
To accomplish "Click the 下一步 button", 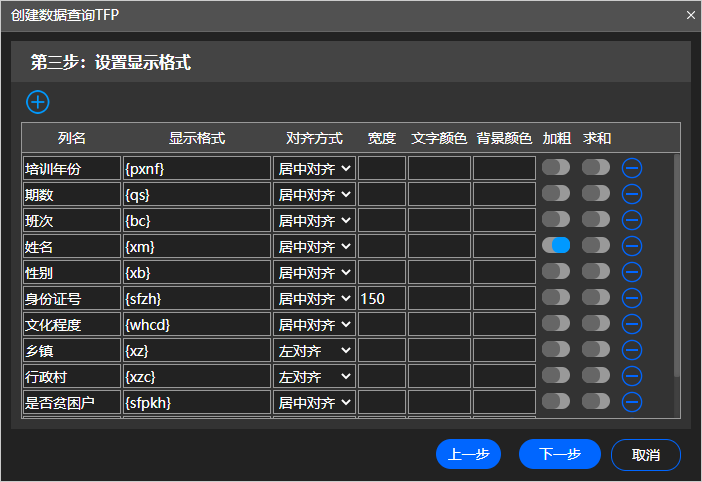I will [560, 454].
